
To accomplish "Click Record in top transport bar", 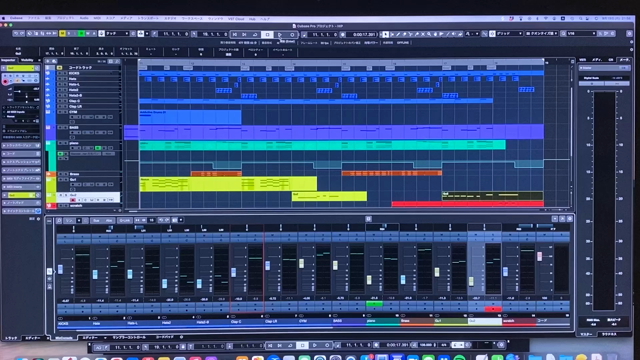I will tap(292, 35).
